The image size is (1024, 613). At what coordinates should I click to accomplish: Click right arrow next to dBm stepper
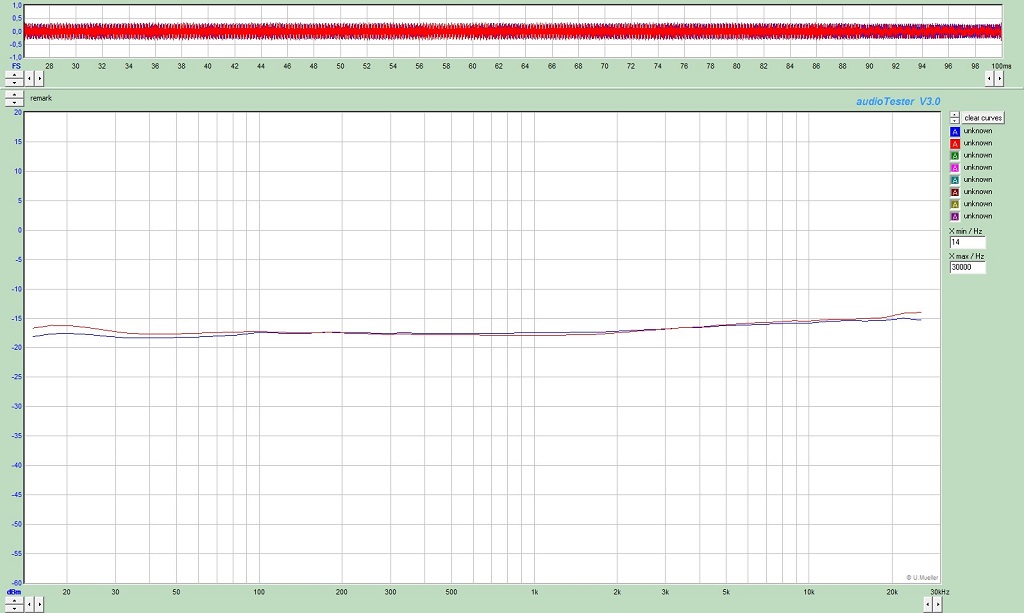(x=39, y=604)
